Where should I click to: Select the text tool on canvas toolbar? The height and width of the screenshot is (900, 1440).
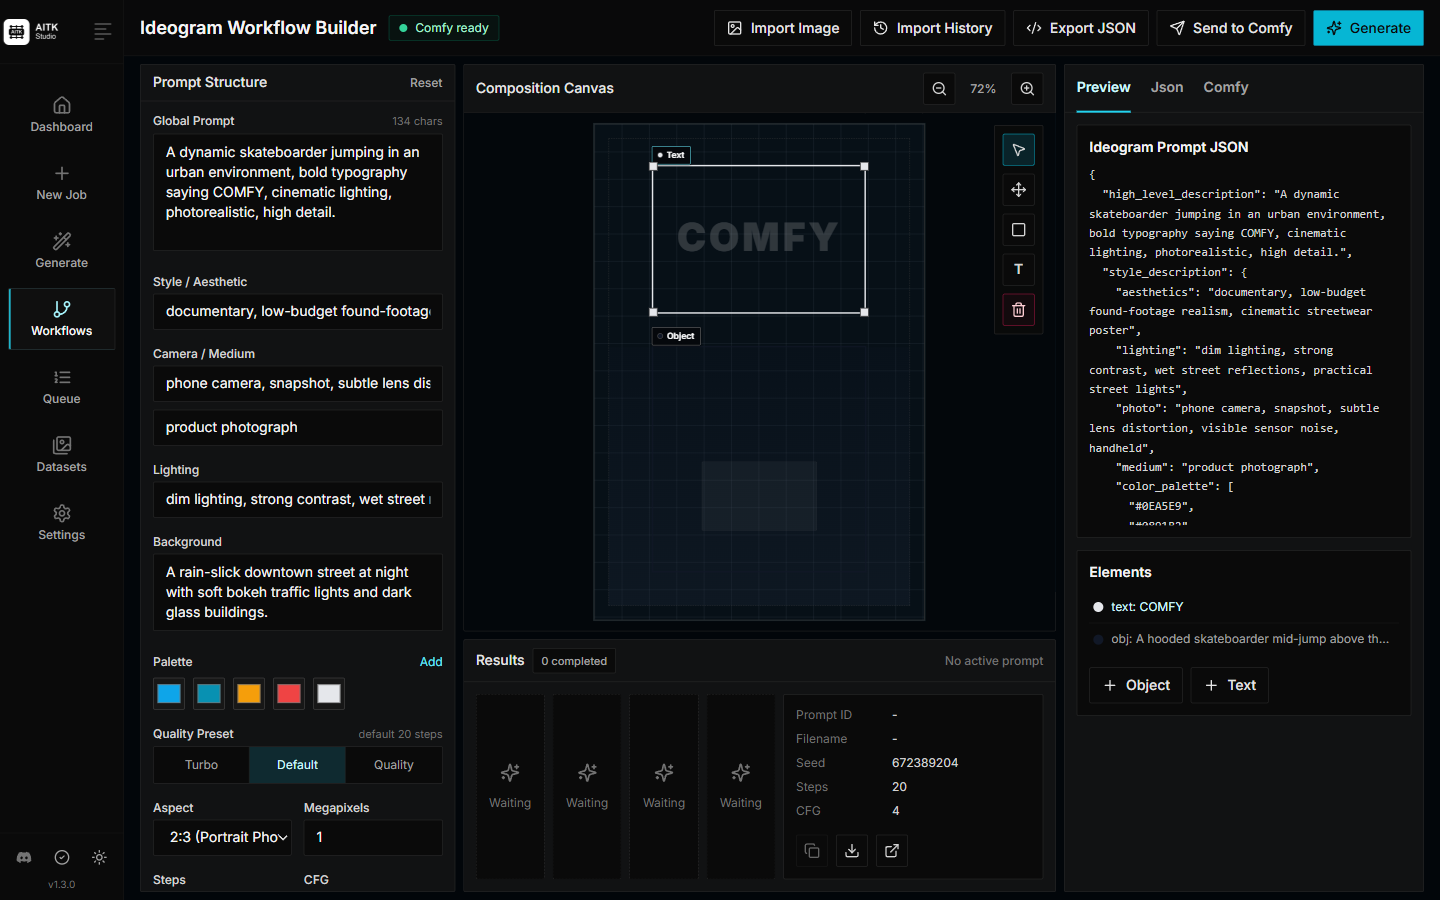point(1018,270)
